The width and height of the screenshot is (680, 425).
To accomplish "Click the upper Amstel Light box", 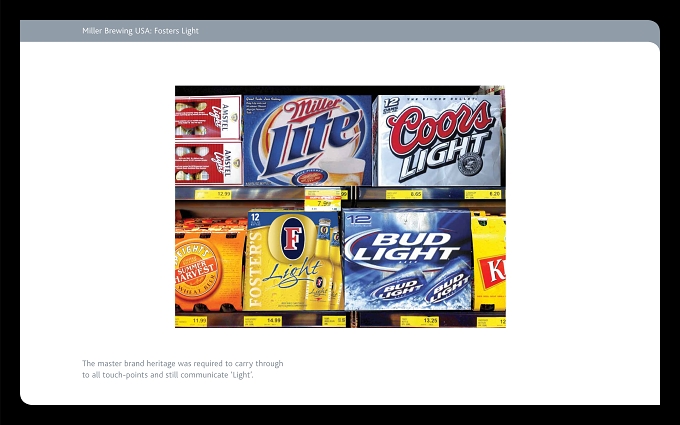I will 208,118.
